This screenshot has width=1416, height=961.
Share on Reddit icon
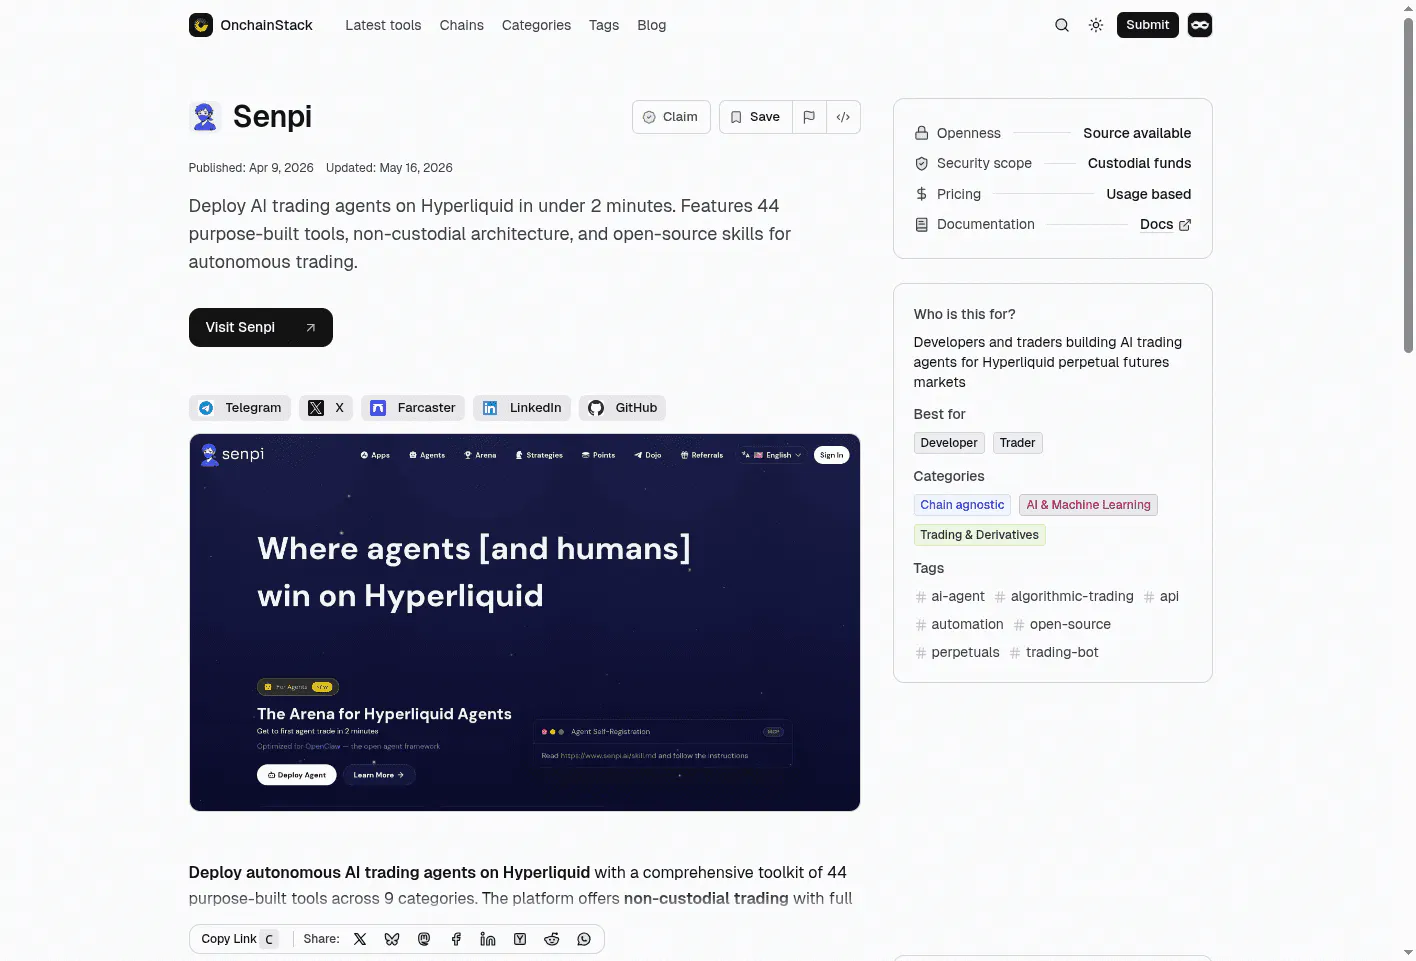552,939
